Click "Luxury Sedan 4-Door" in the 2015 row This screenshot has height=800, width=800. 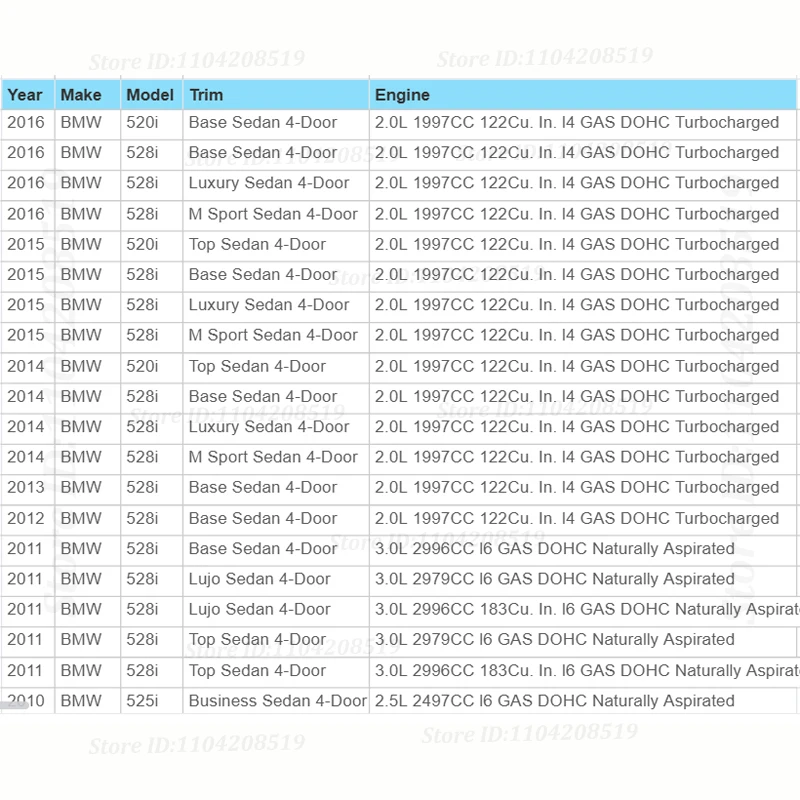point(269,305)
